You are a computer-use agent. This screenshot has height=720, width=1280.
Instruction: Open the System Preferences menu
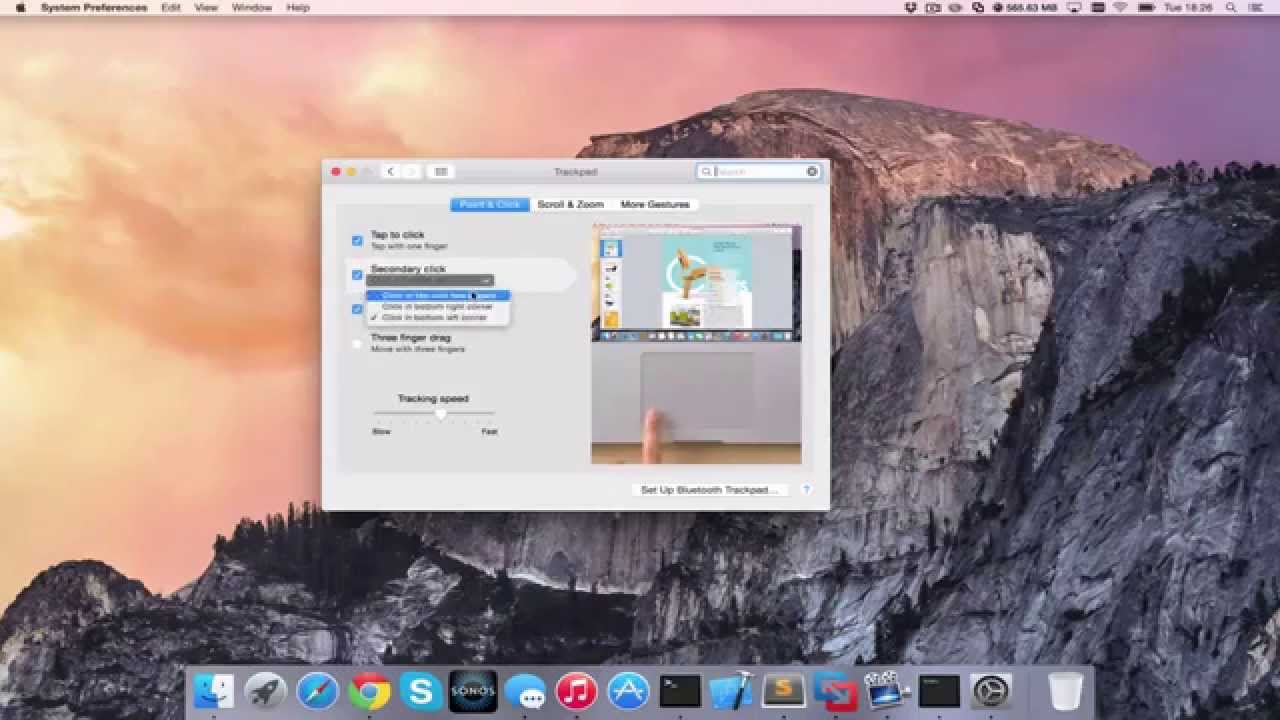(x=94, y=7)
